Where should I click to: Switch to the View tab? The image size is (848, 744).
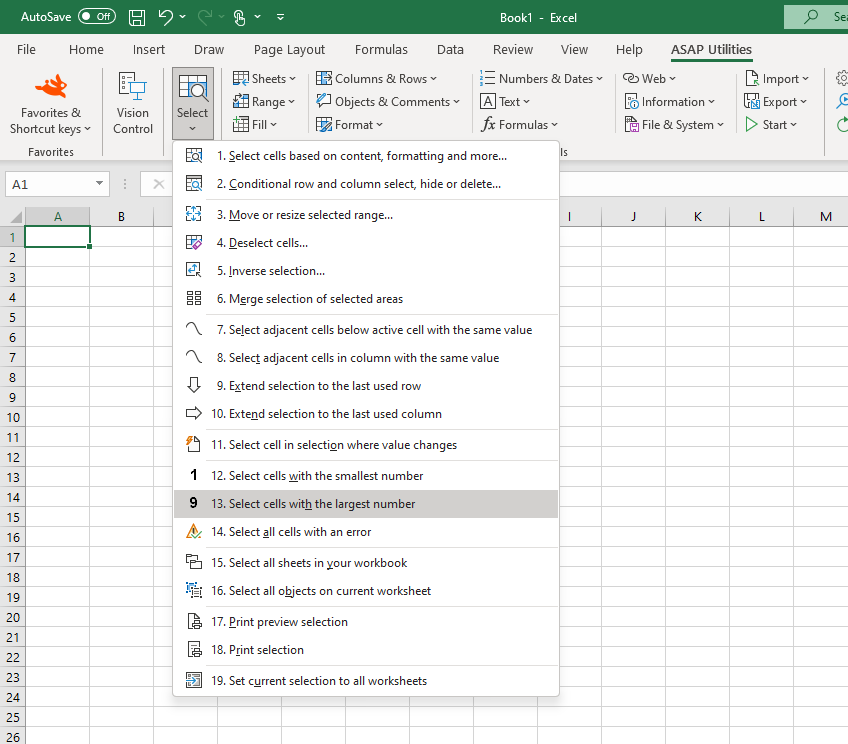point(574,50)
